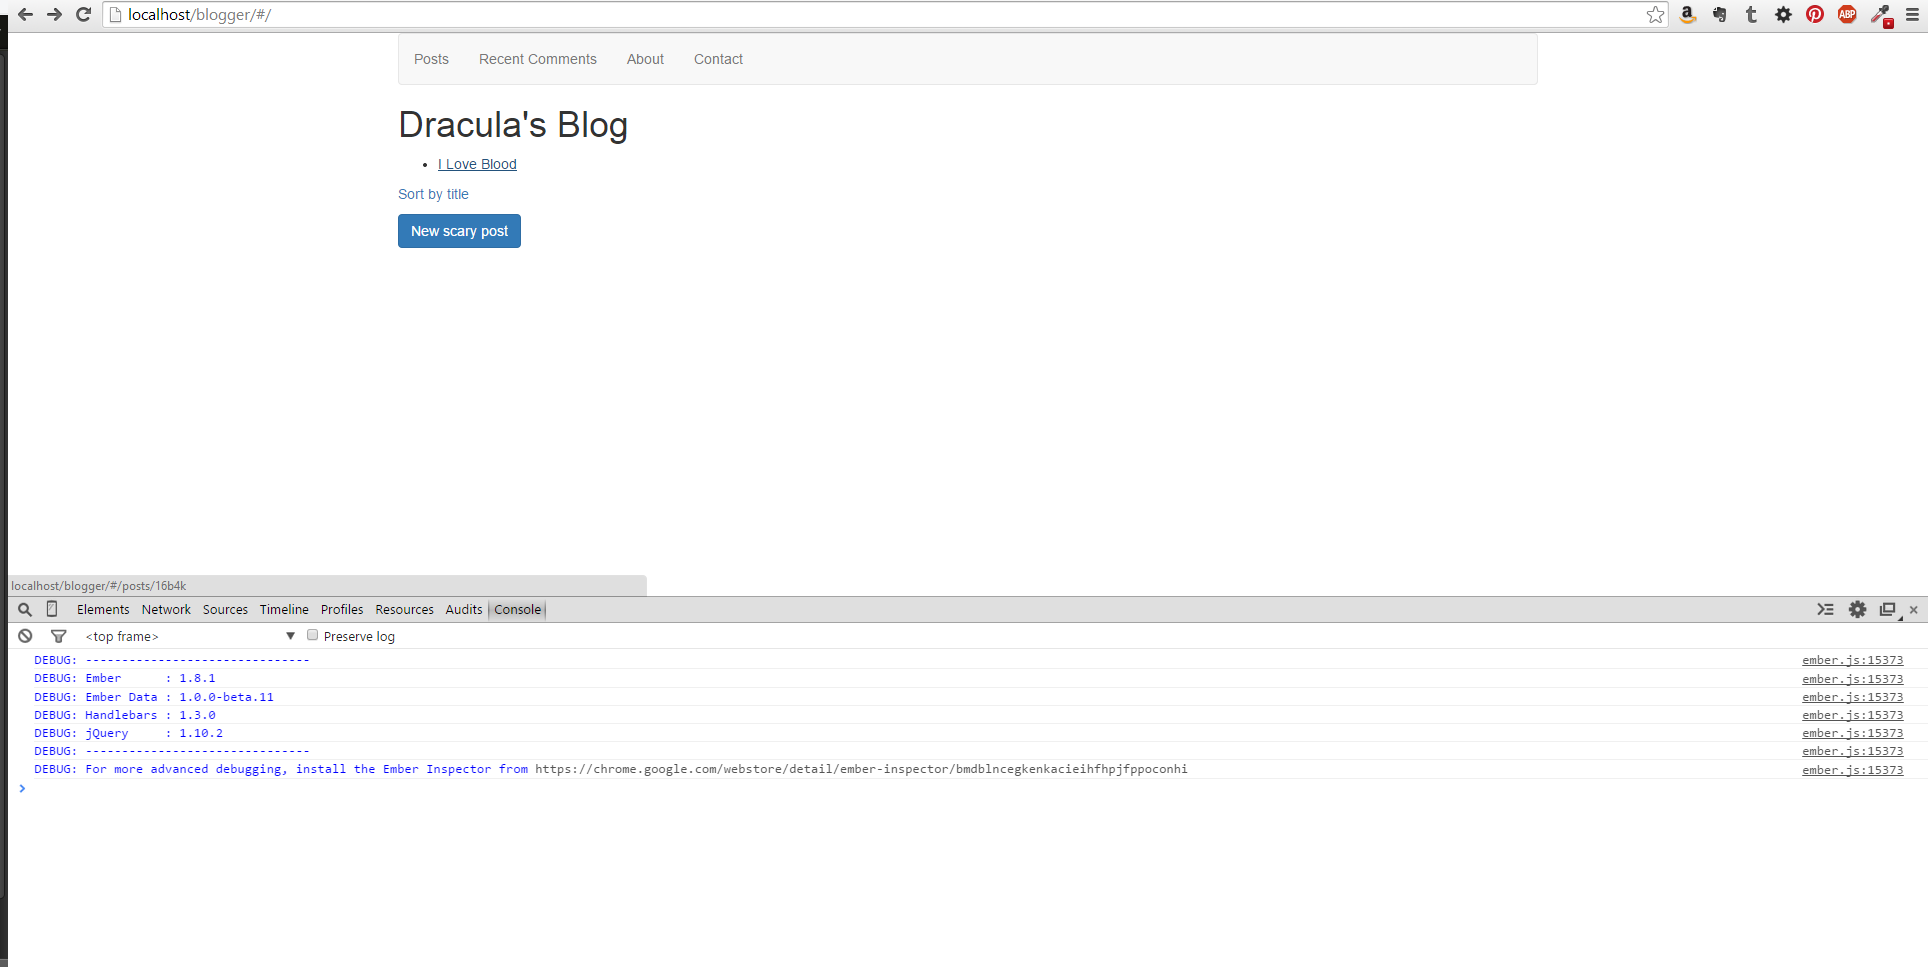This screenshot has width=1928, height=967.
Task: Click the DevTools inspect element magnifier icon
Action: point(25,610)
